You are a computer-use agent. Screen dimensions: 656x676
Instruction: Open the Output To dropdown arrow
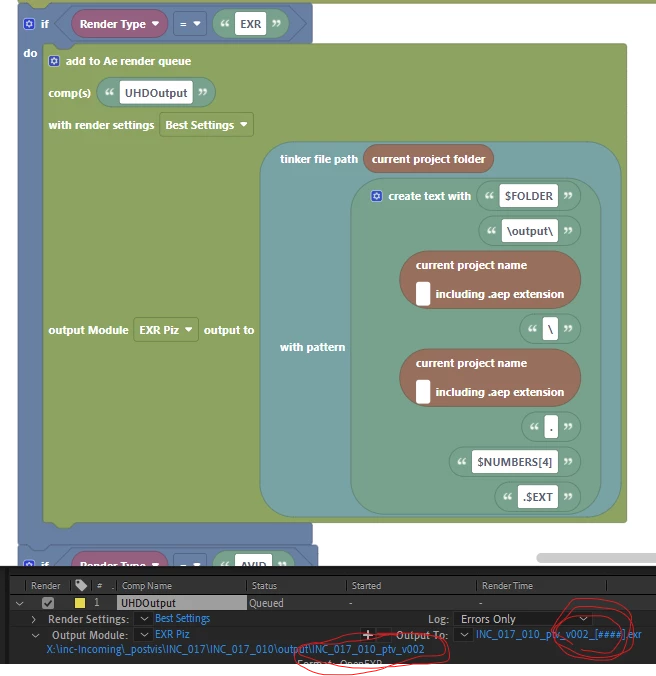coord(464,635)
